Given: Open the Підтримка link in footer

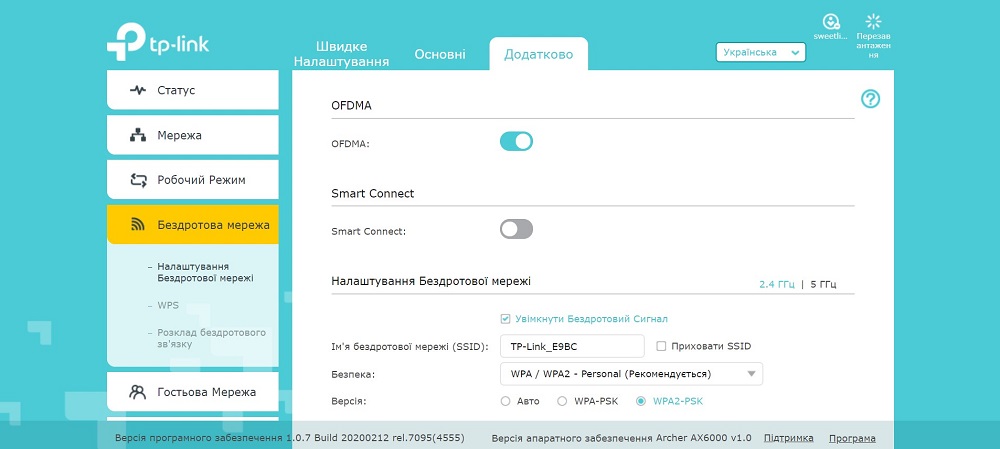Looking at the screenshot, I should pyautogui.click(x=788, y=438).
